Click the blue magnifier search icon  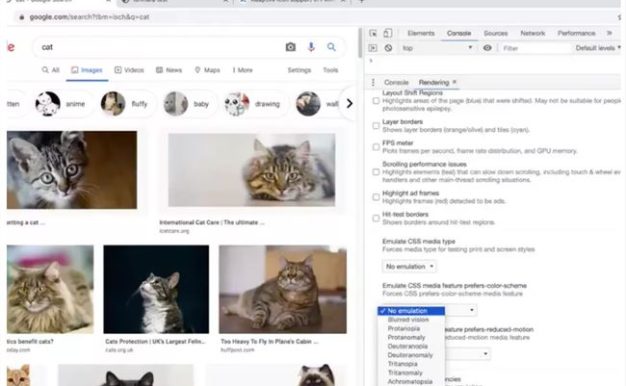[x=331, y=47]
